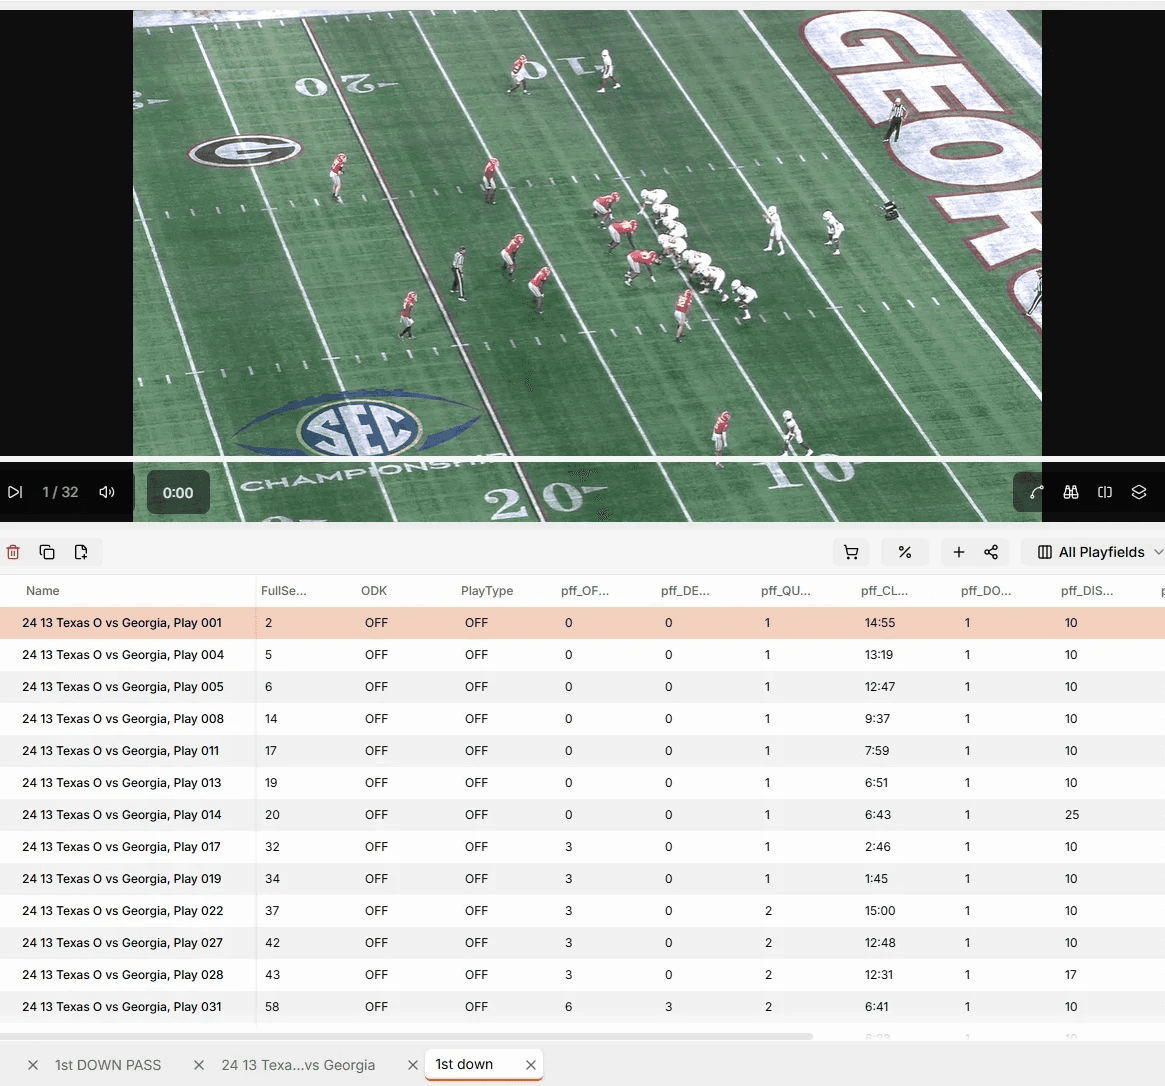Select row Play 027
Screen dimensions: 1165x1086
point(582,942)
